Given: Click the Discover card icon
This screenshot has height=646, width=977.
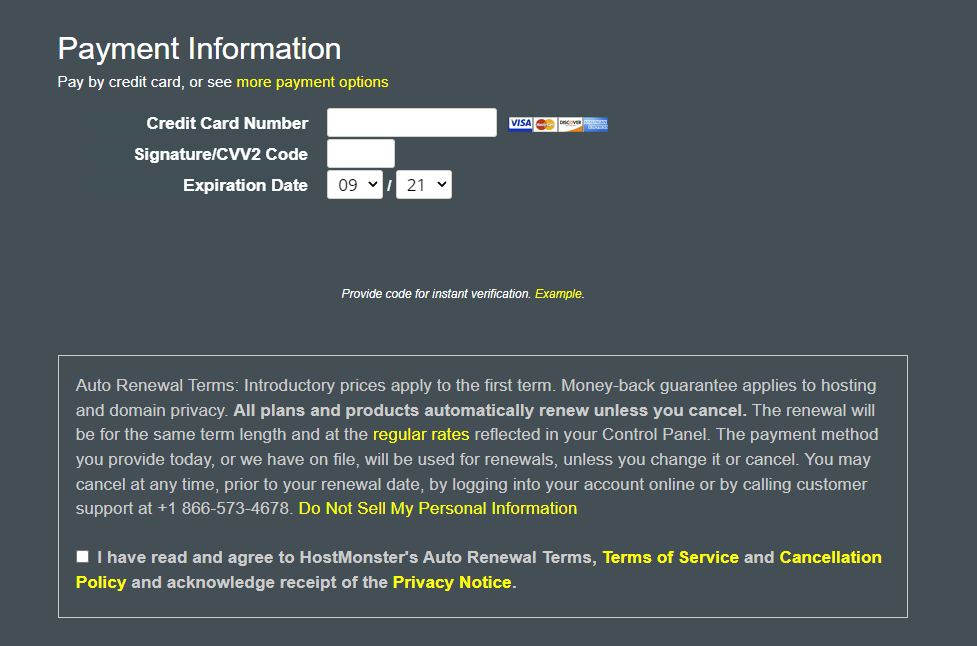Looking at the screenshot, I should click(570, 124).
